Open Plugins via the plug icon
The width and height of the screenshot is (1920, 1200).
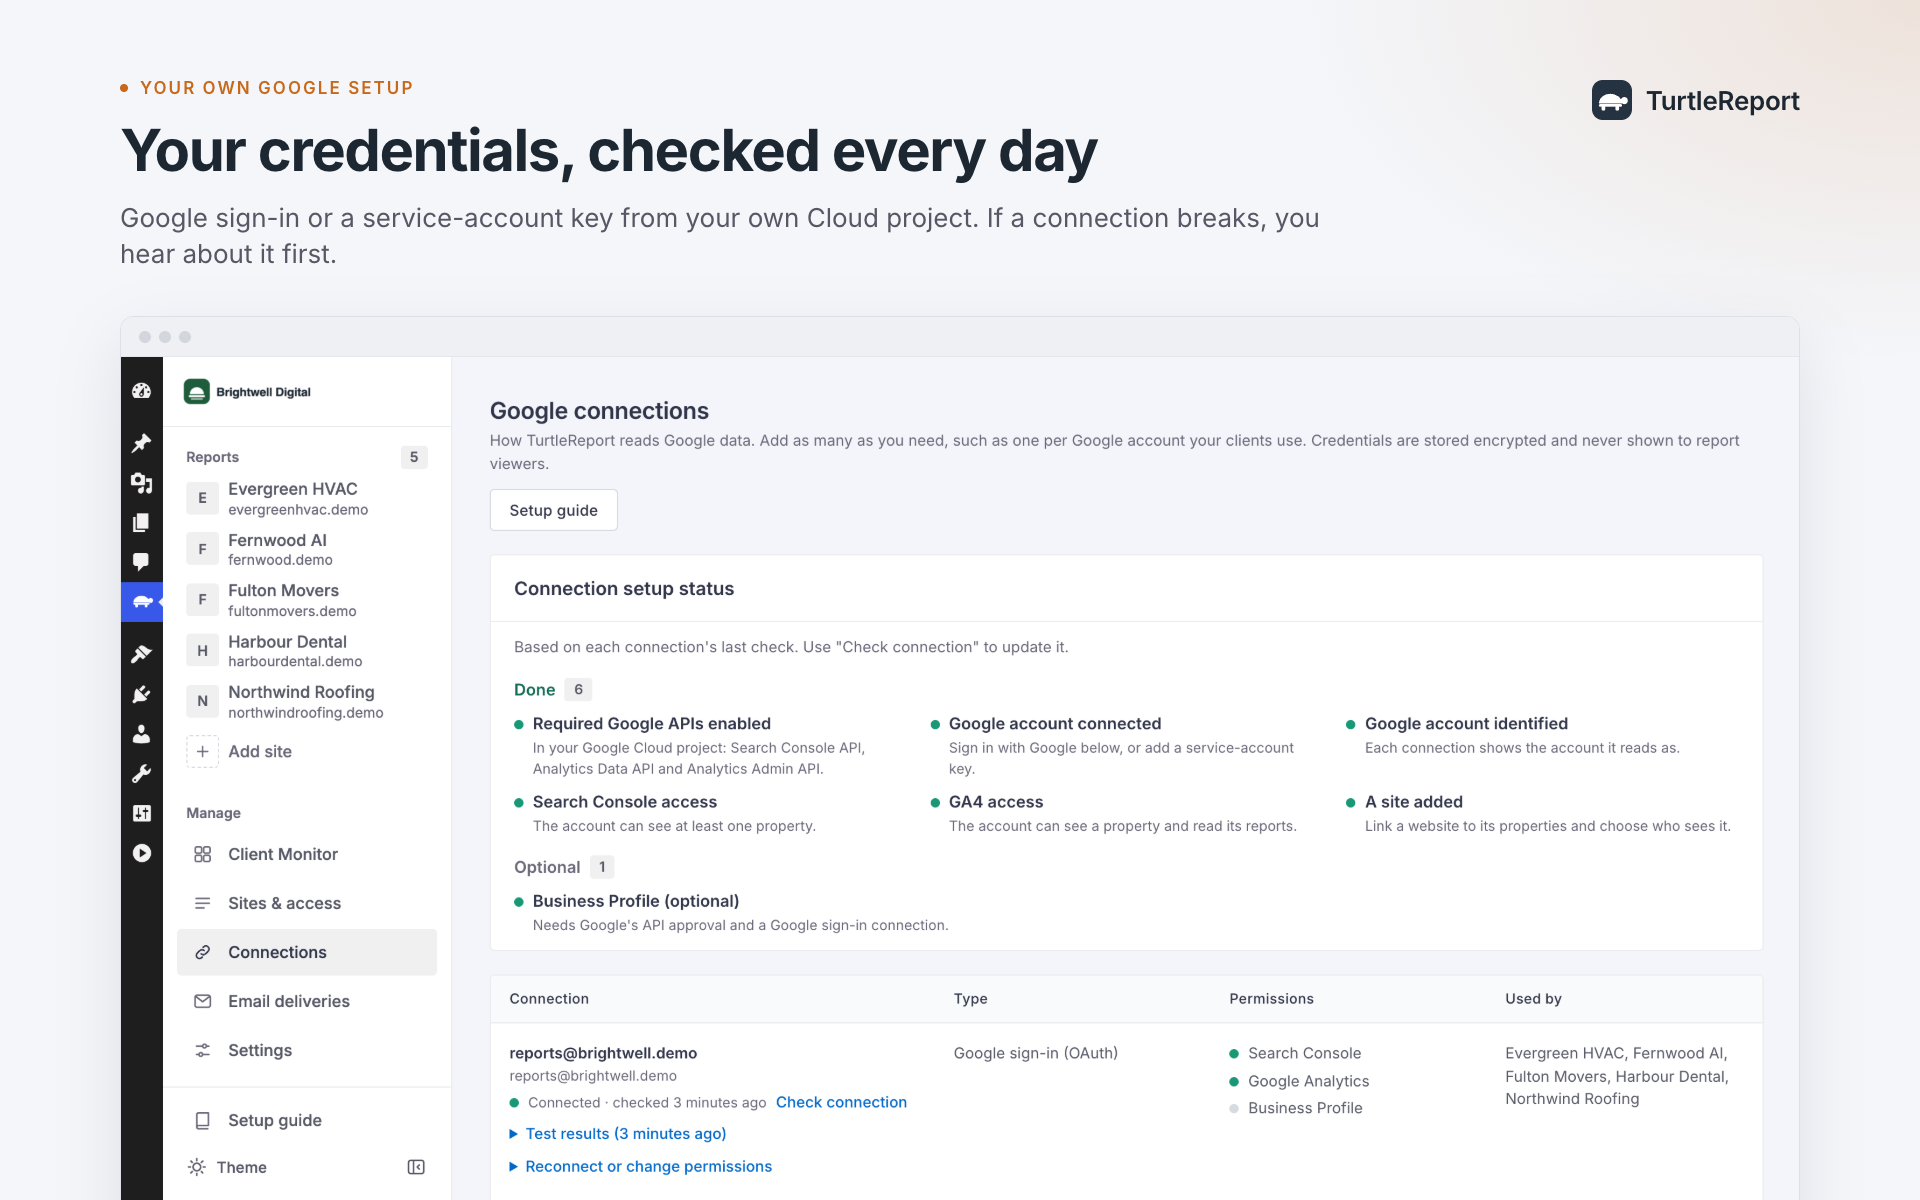(x=141, y=694)
